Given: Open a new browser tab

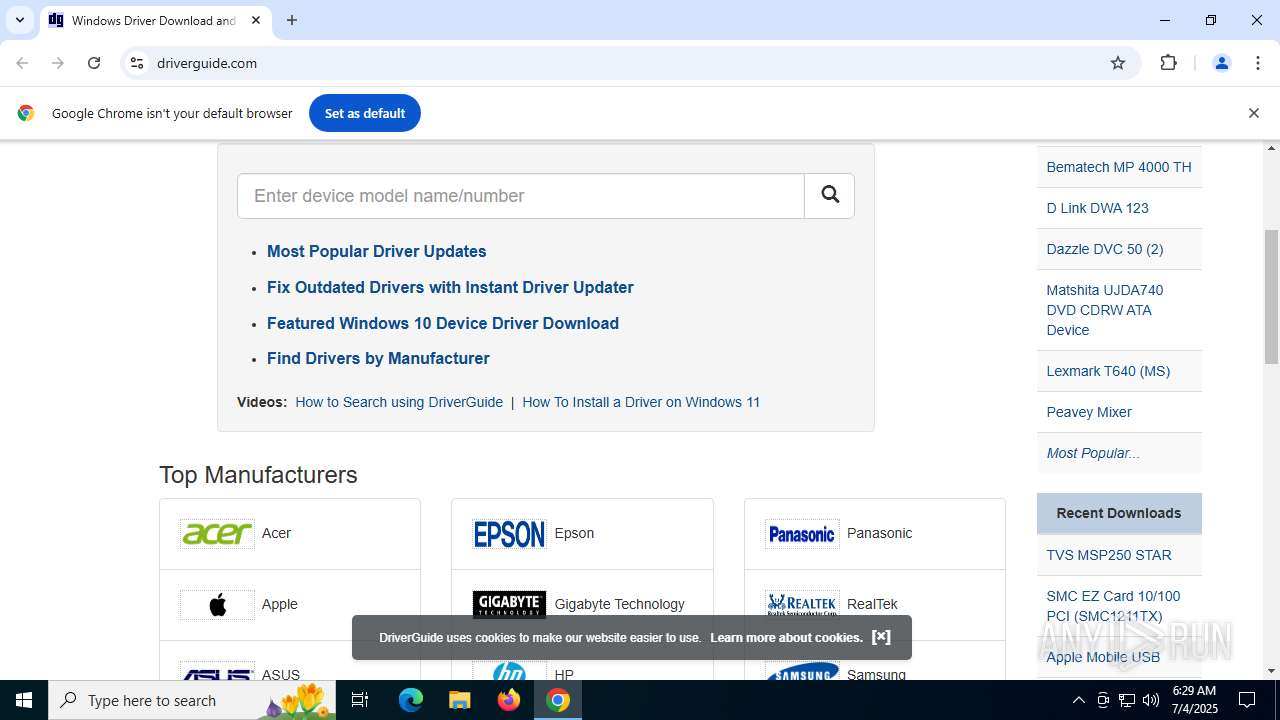Looking at the screenshot, I should coord(292,20).
